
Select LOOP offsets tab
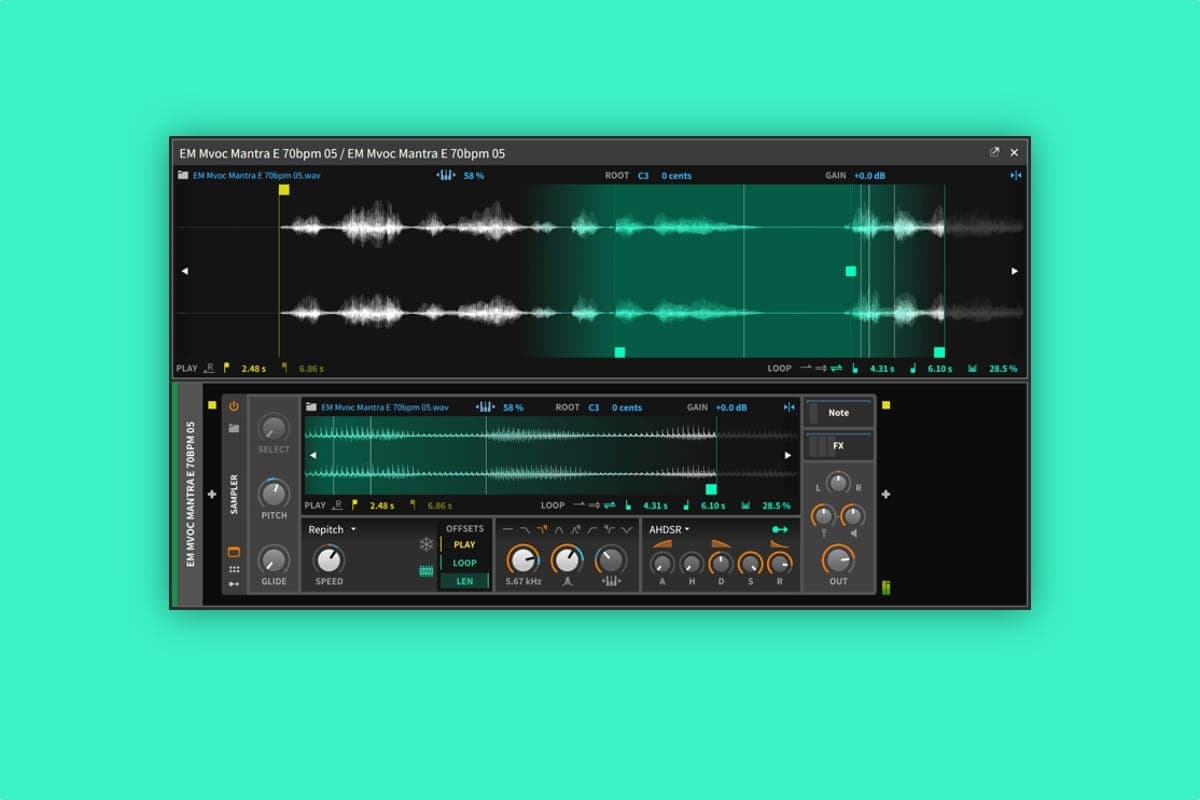tap(465, 563)
